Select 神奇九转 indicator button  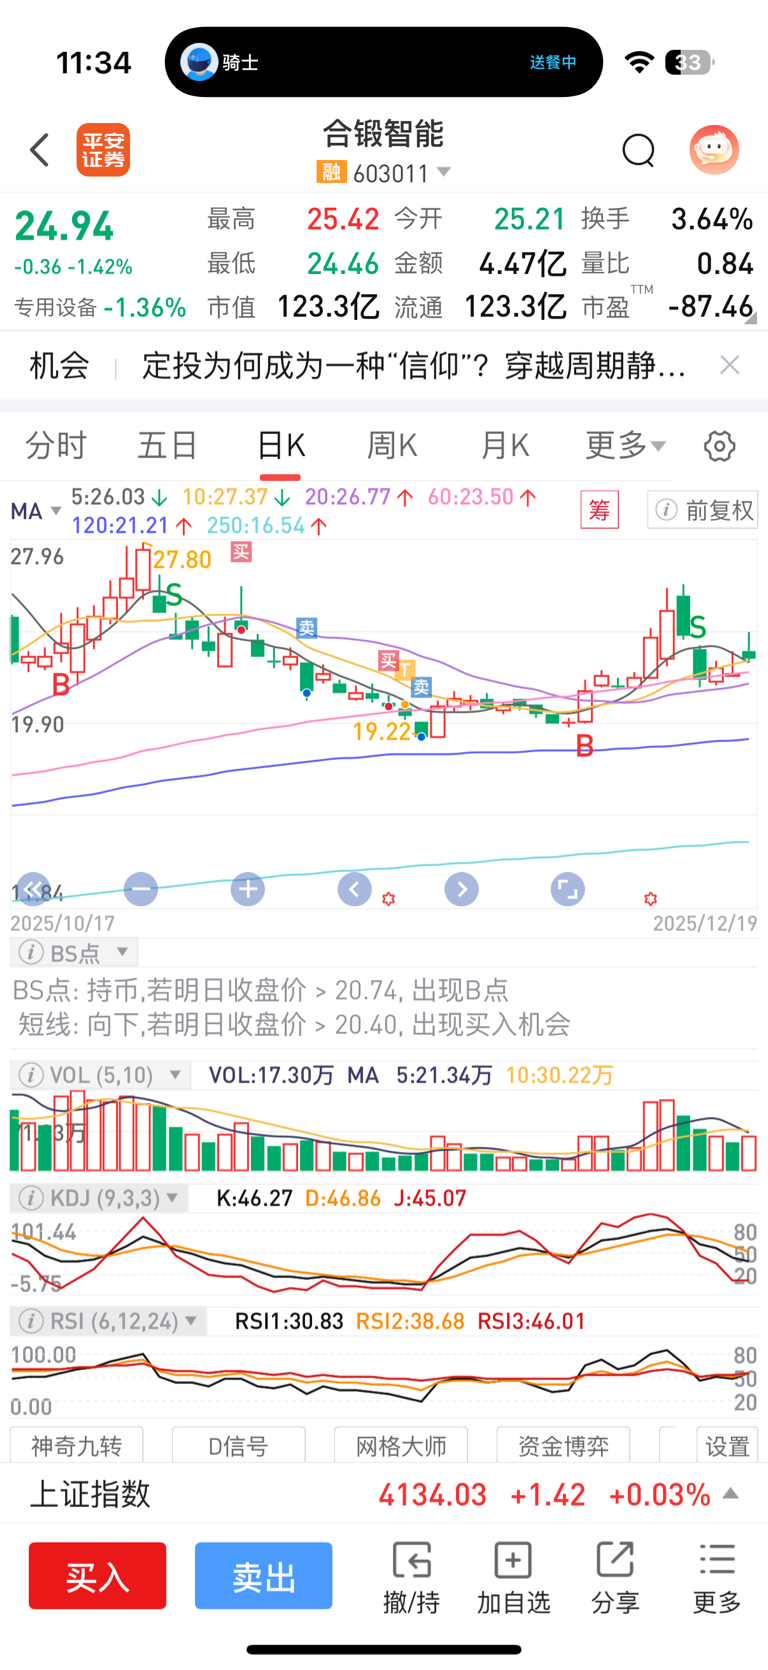point(77,1446)
